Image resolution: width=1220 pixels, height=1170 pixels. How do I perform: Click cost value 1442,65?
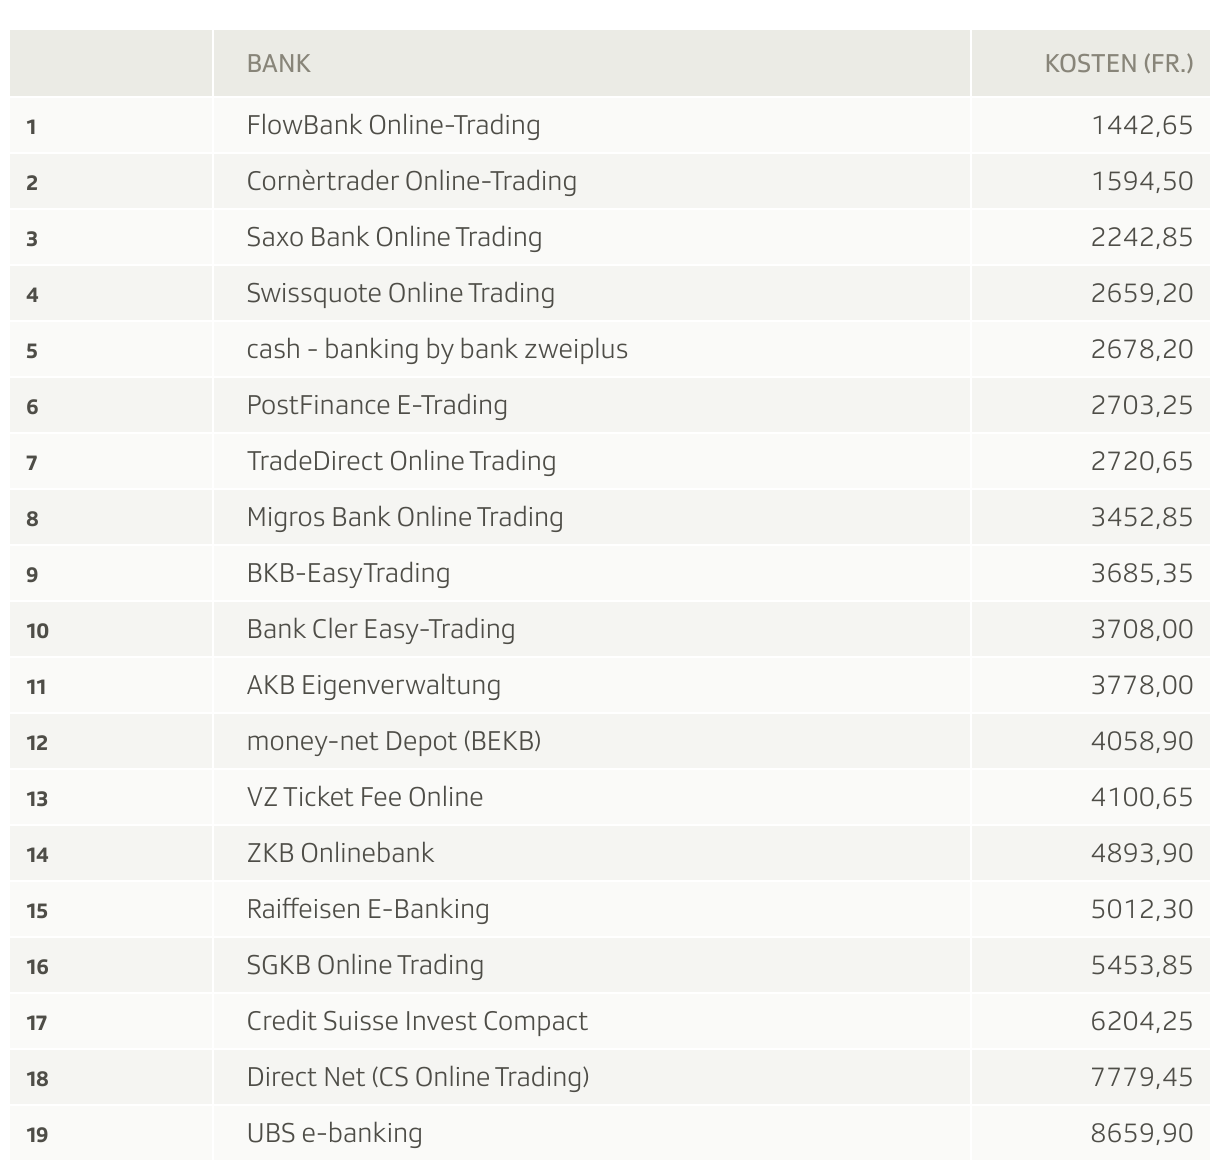pyautogui.click(x=1142, y=125)
